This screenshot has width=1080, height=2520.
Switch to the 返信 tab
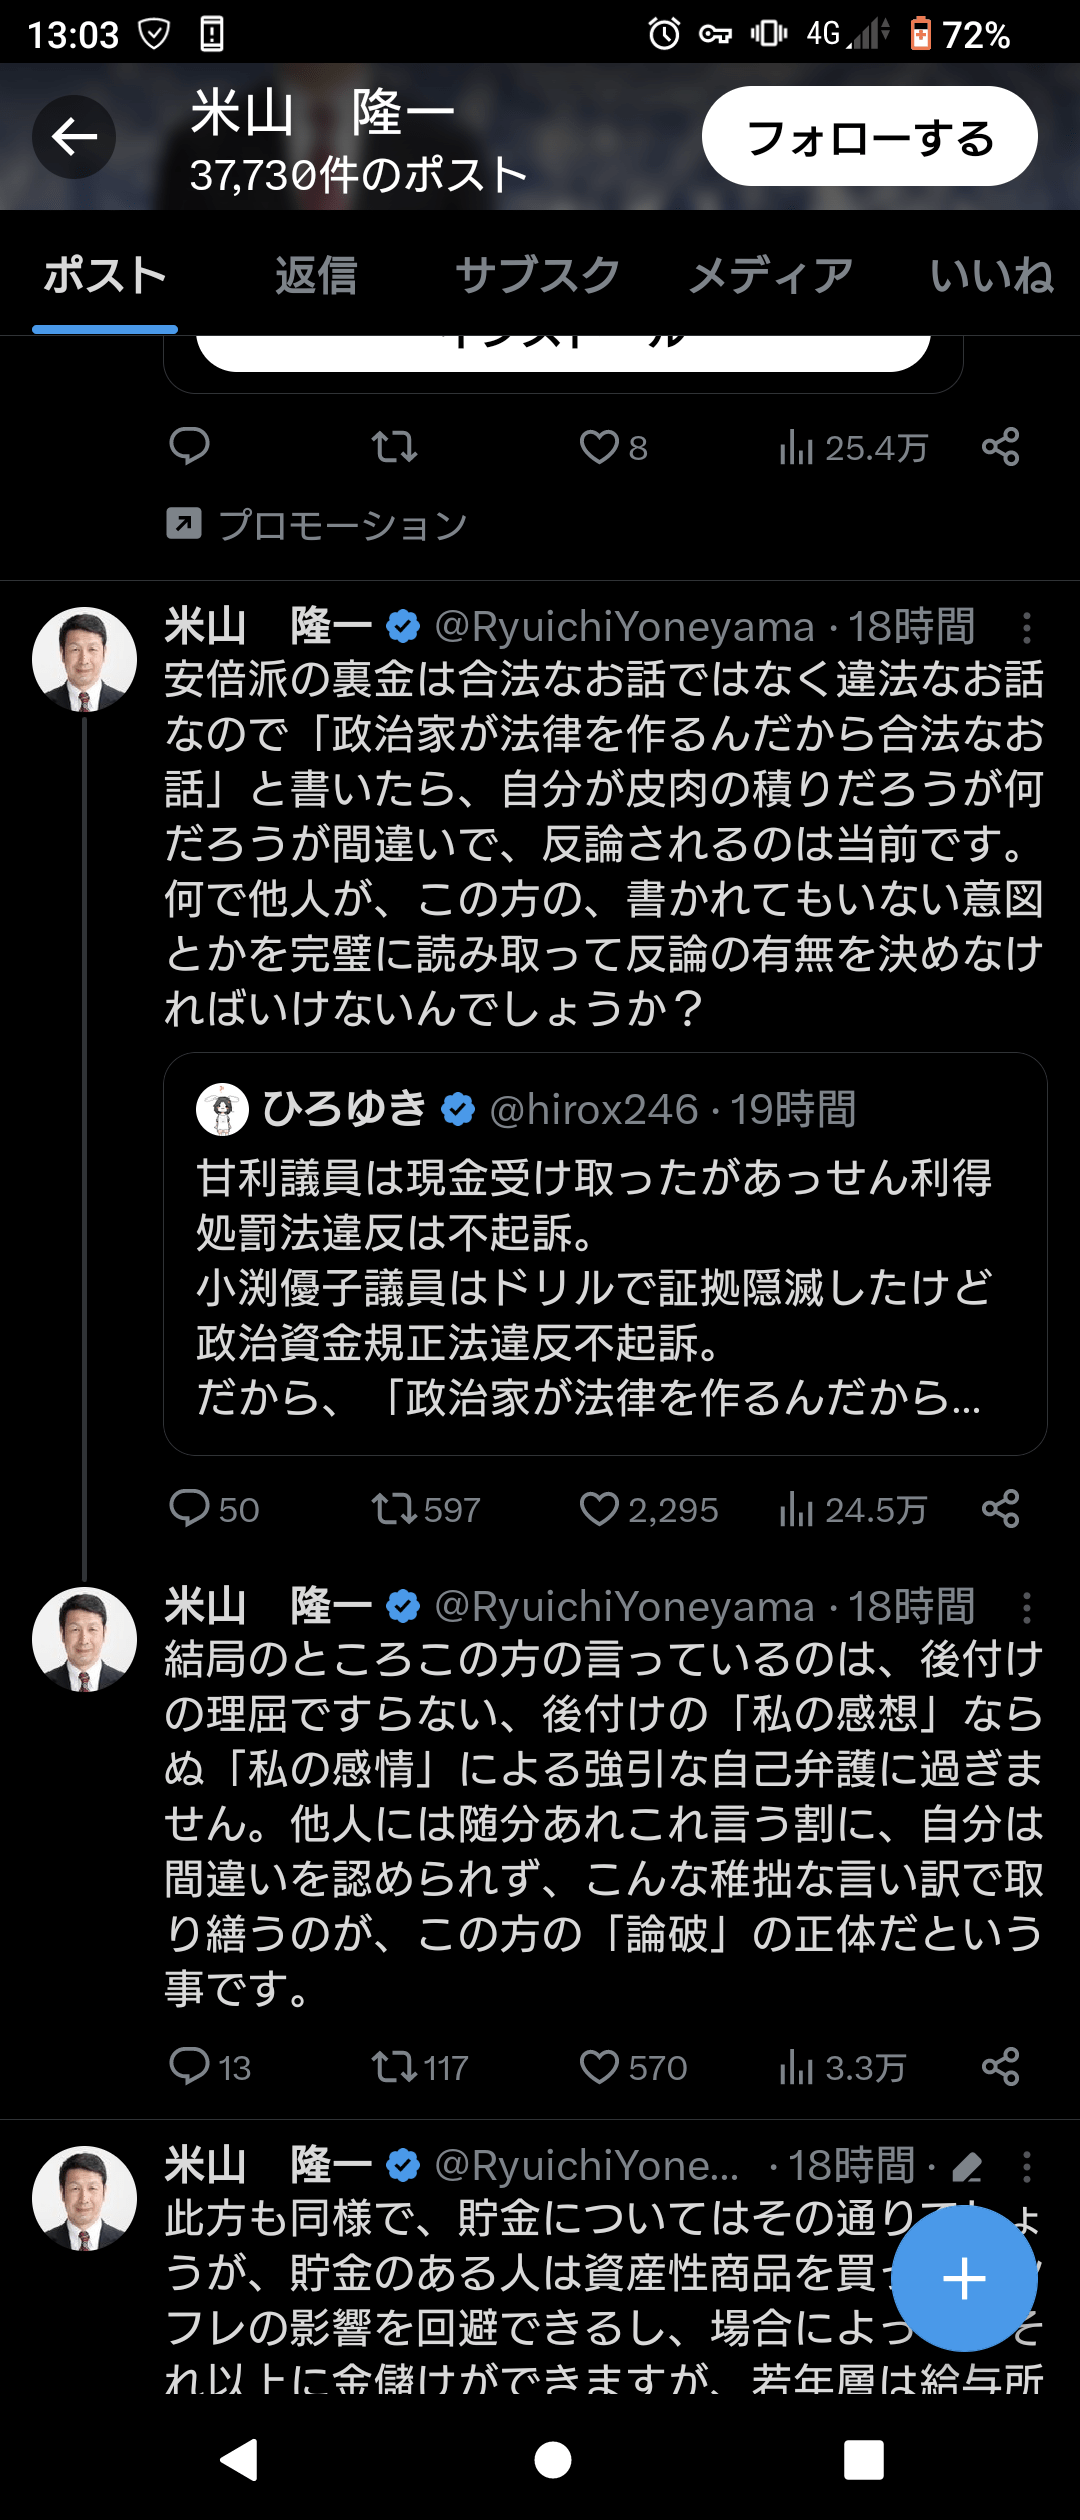click(316, 276)
